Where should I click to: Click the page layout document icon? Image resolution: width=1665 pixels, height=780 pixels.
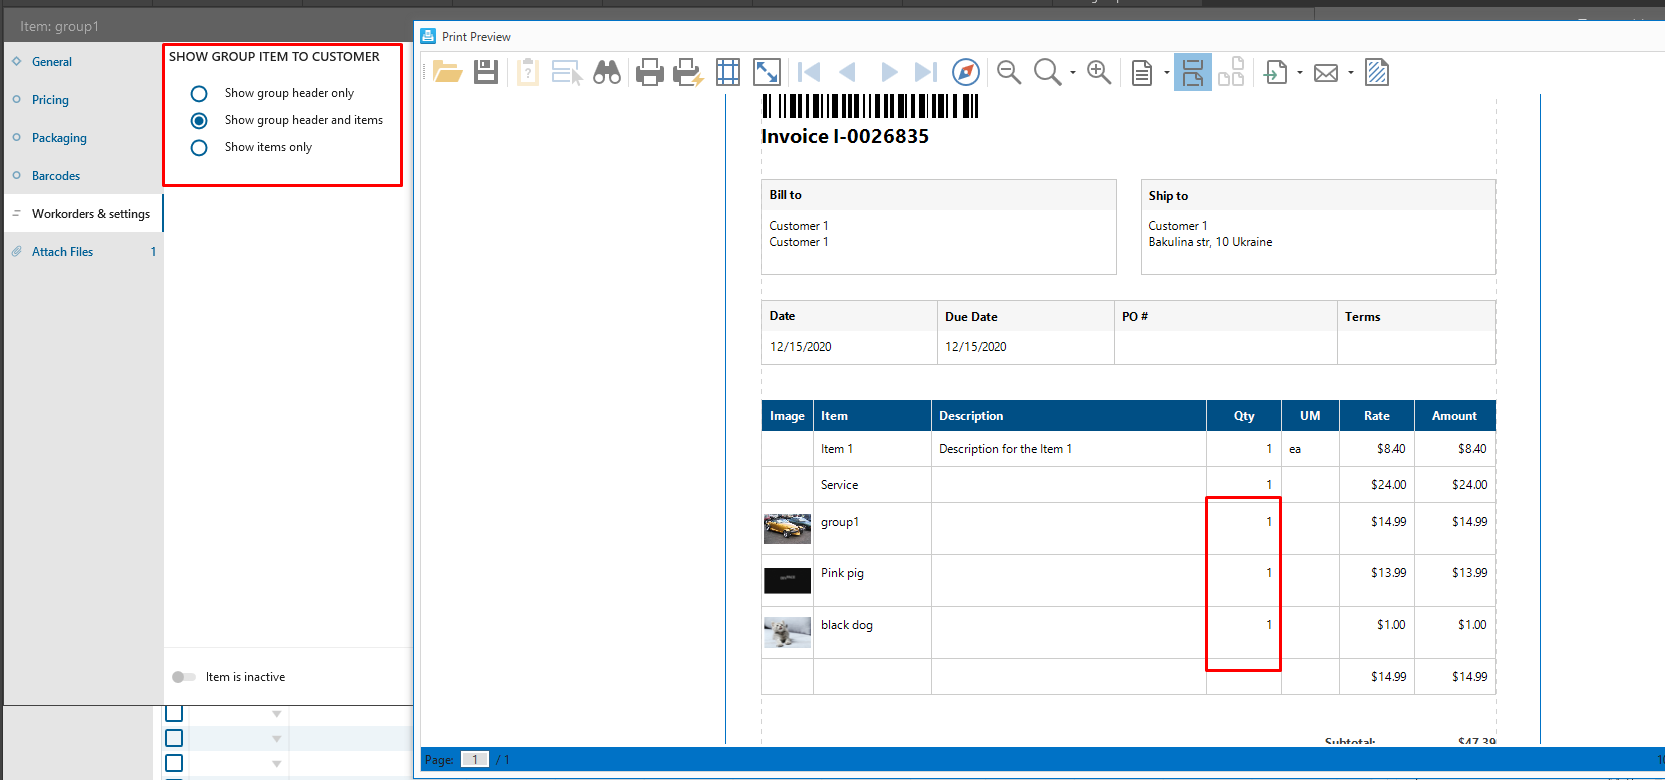pyautogui.click(x=1142, y=73)
